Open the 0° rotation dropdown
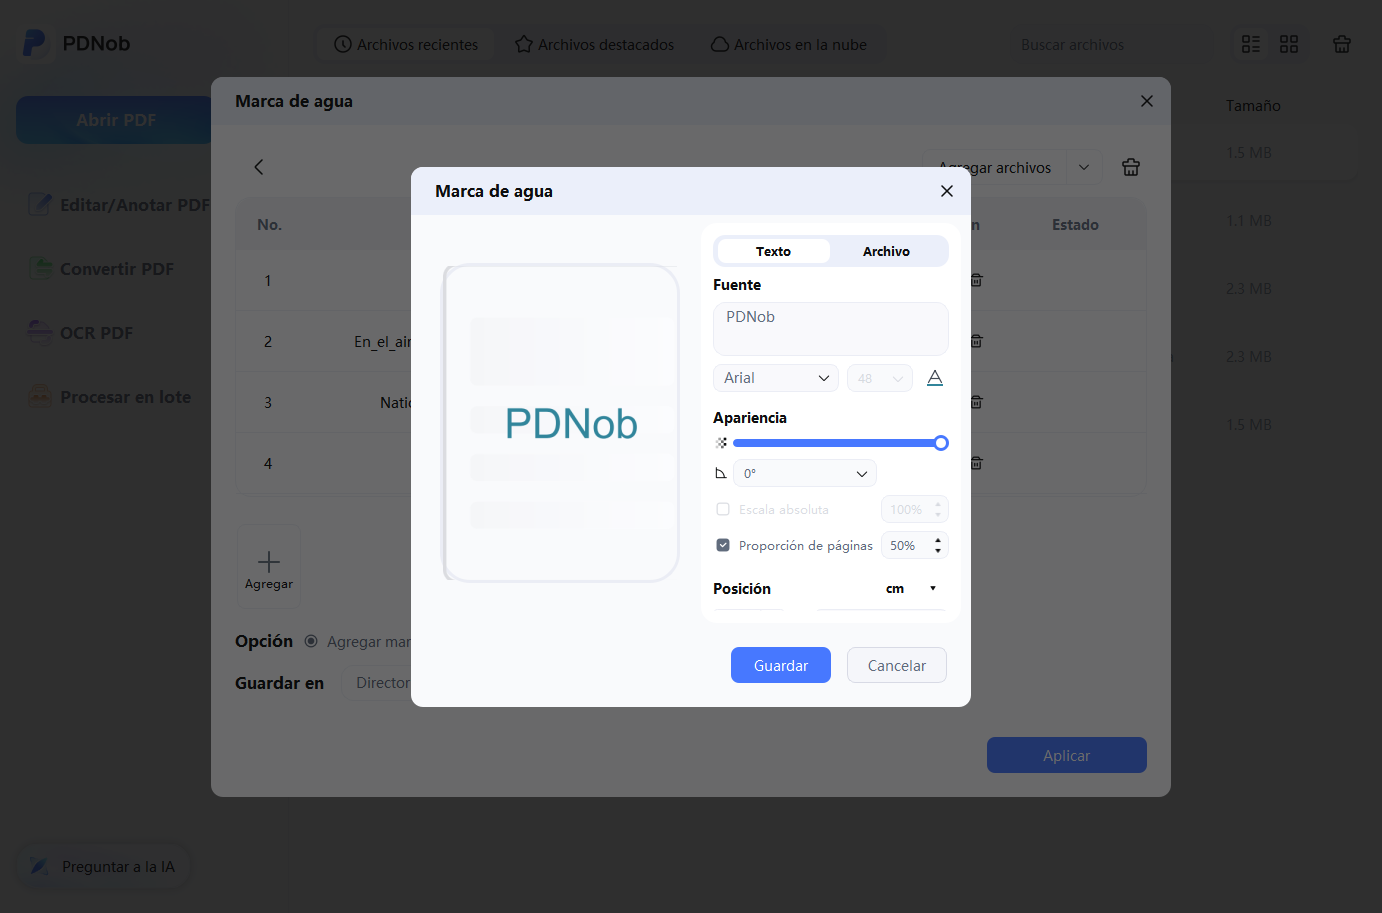Image resolution: width=1382 pixels, height=913 pixels. coord(805,473)
